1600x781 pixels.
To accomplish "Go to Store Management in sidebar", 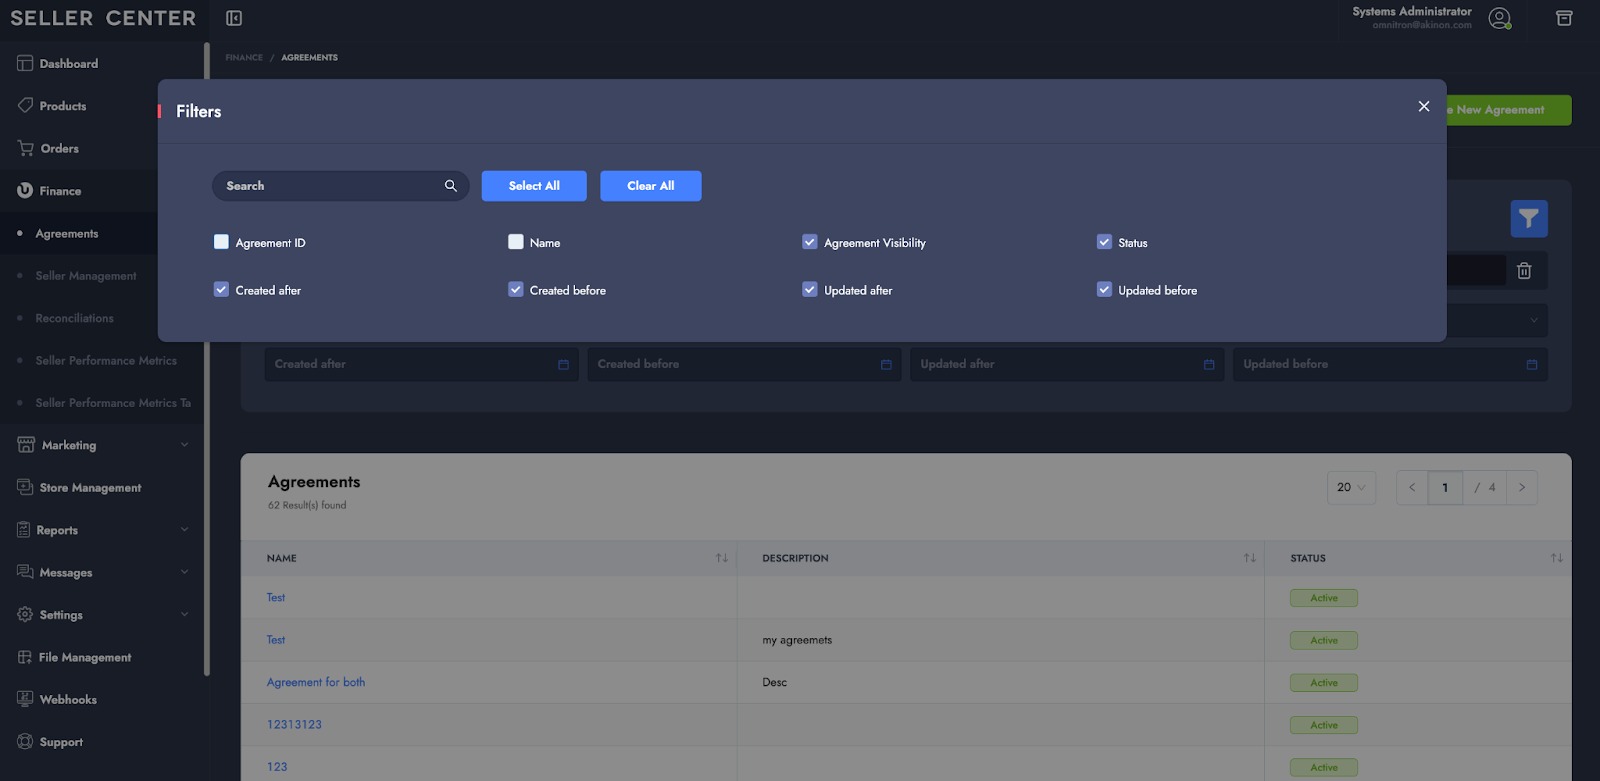I will 90,488.
